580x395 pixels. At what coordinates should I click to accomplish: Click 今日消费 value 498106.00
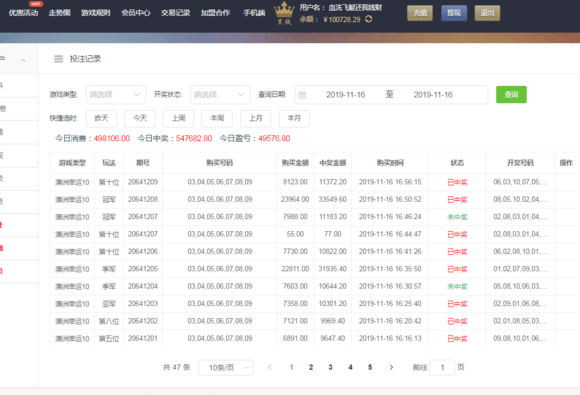[x=112, y=139]
